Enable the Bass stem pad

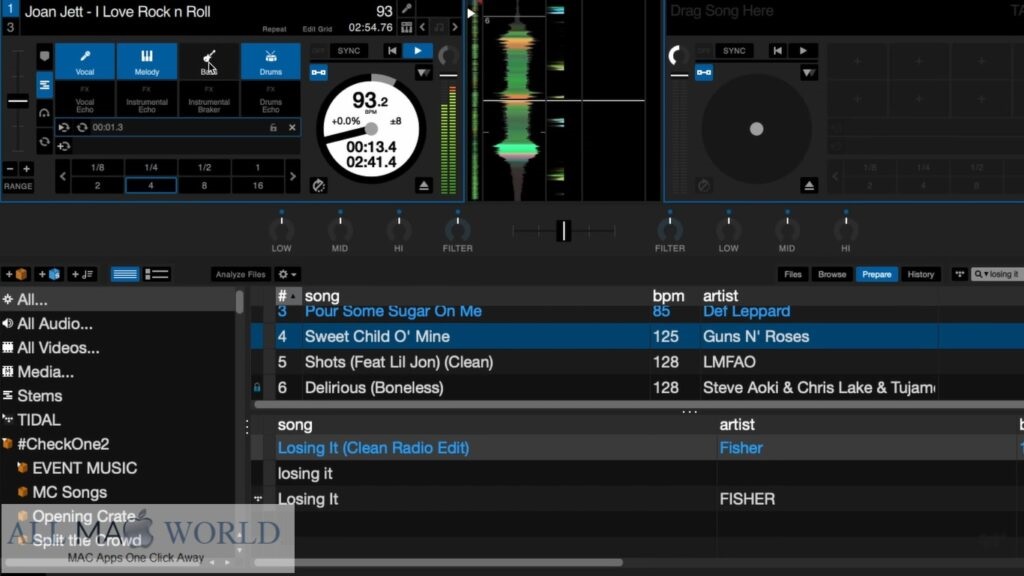tap(209, 61)
